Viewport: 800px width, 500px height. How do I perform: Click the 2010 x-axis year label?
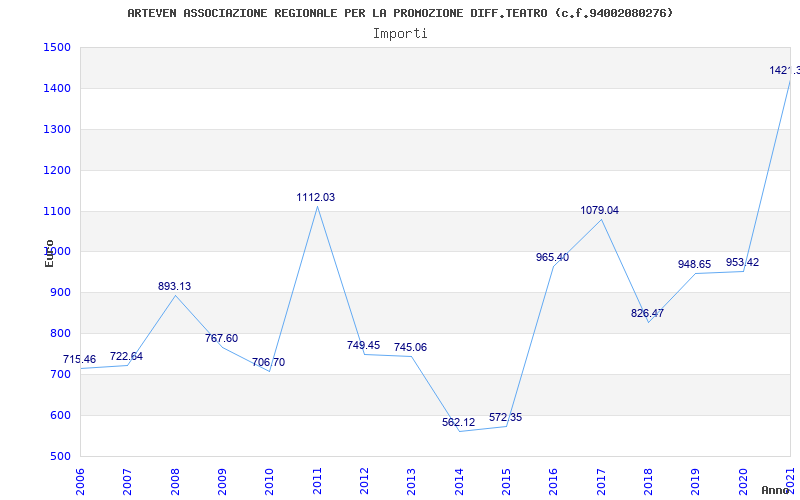point(270,482)
